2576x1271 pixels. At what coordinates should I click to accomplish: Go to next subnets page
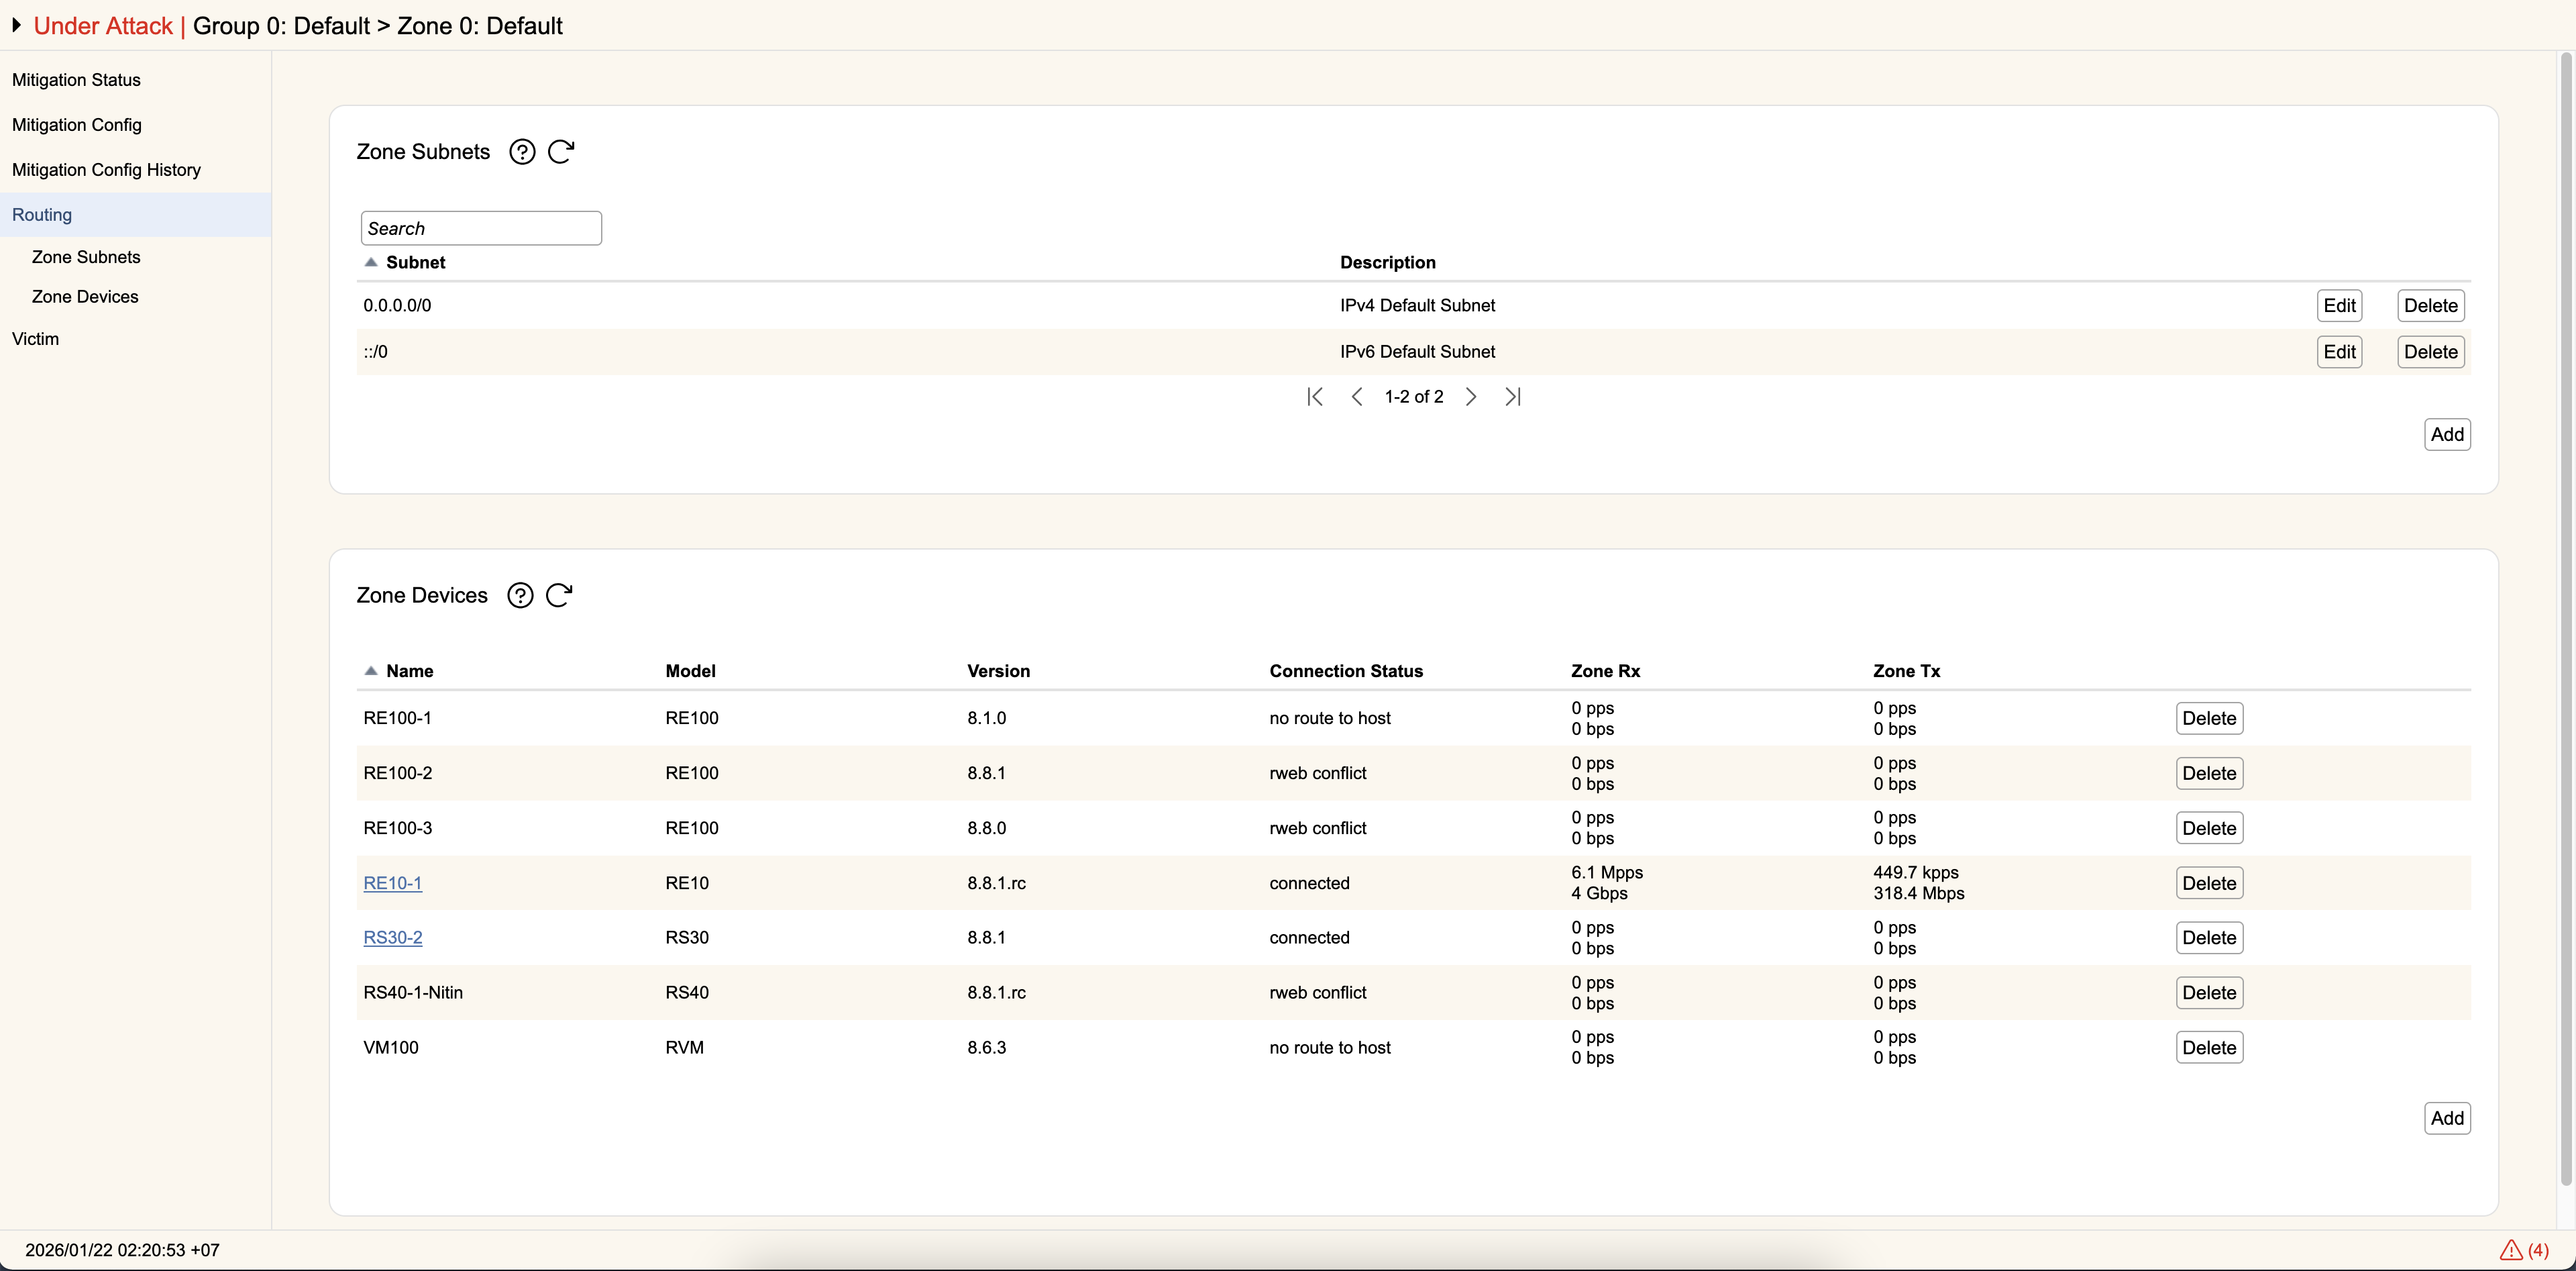(1471, 397)
